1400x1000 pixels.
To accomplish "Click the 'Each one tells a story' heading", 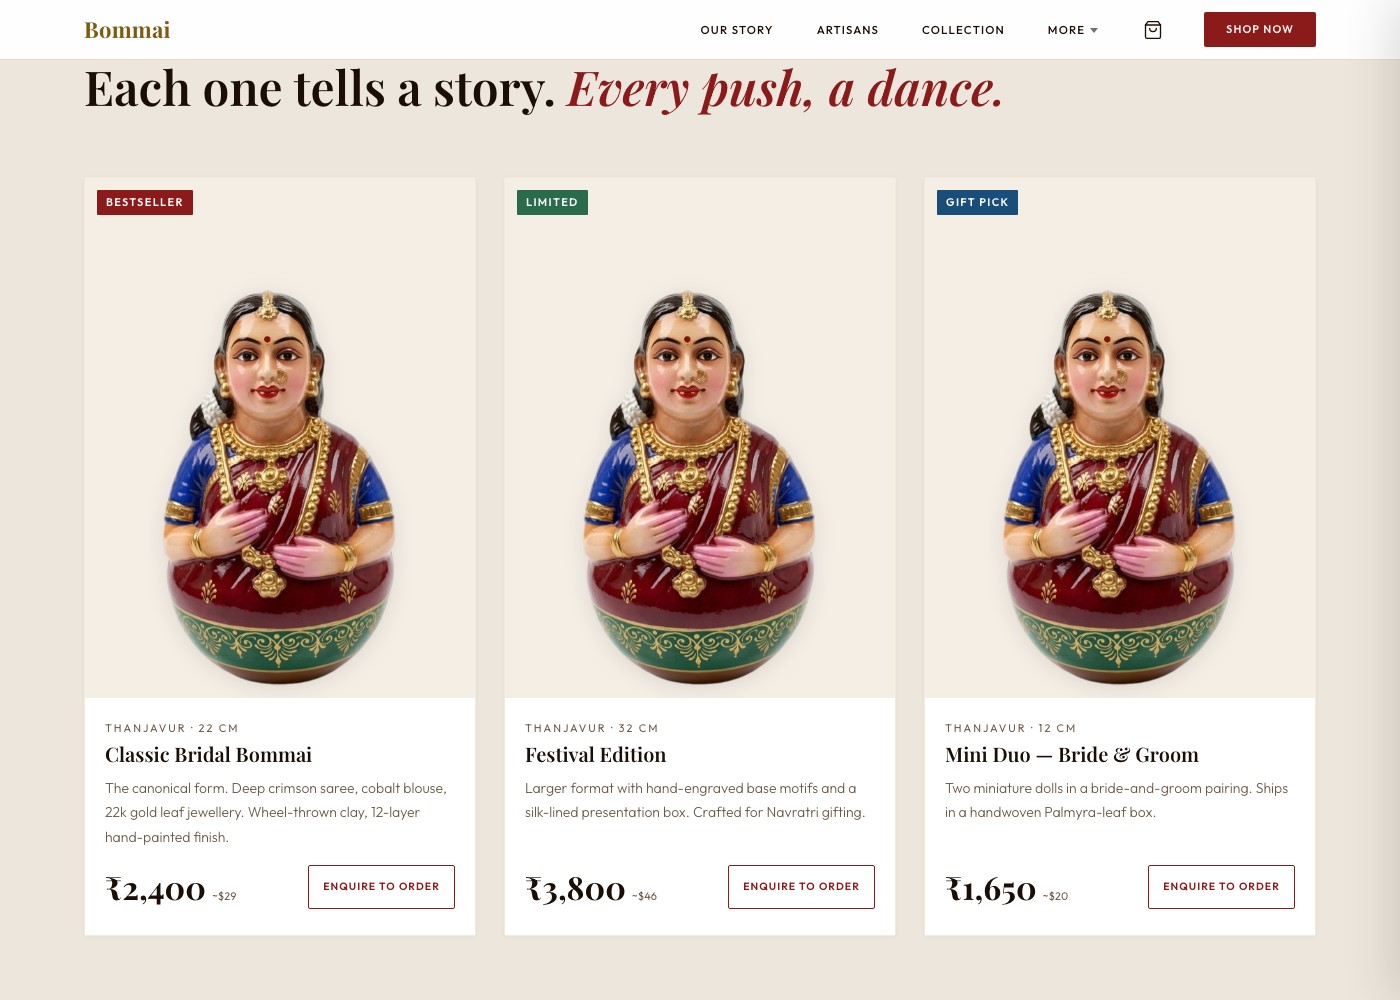I will (x=543, y=89).
